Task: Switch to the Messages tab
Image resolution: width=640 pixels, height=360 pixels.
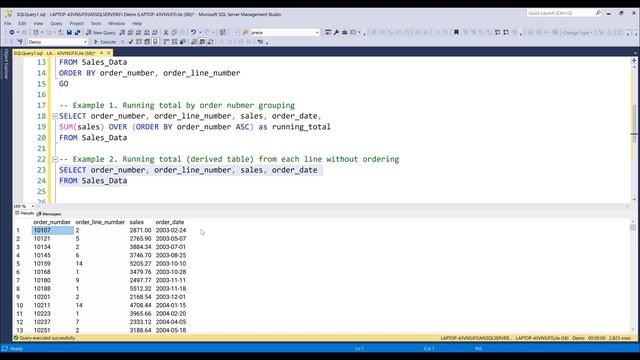Action: tap(49, 214)
